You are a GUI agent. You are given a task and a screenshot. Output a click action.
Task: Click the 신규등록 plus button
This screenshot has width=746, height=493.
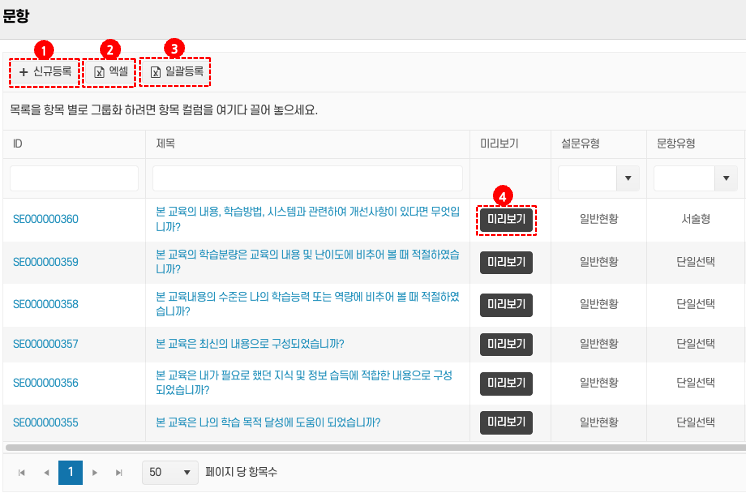pyautogui.click(x=45, y=72)
